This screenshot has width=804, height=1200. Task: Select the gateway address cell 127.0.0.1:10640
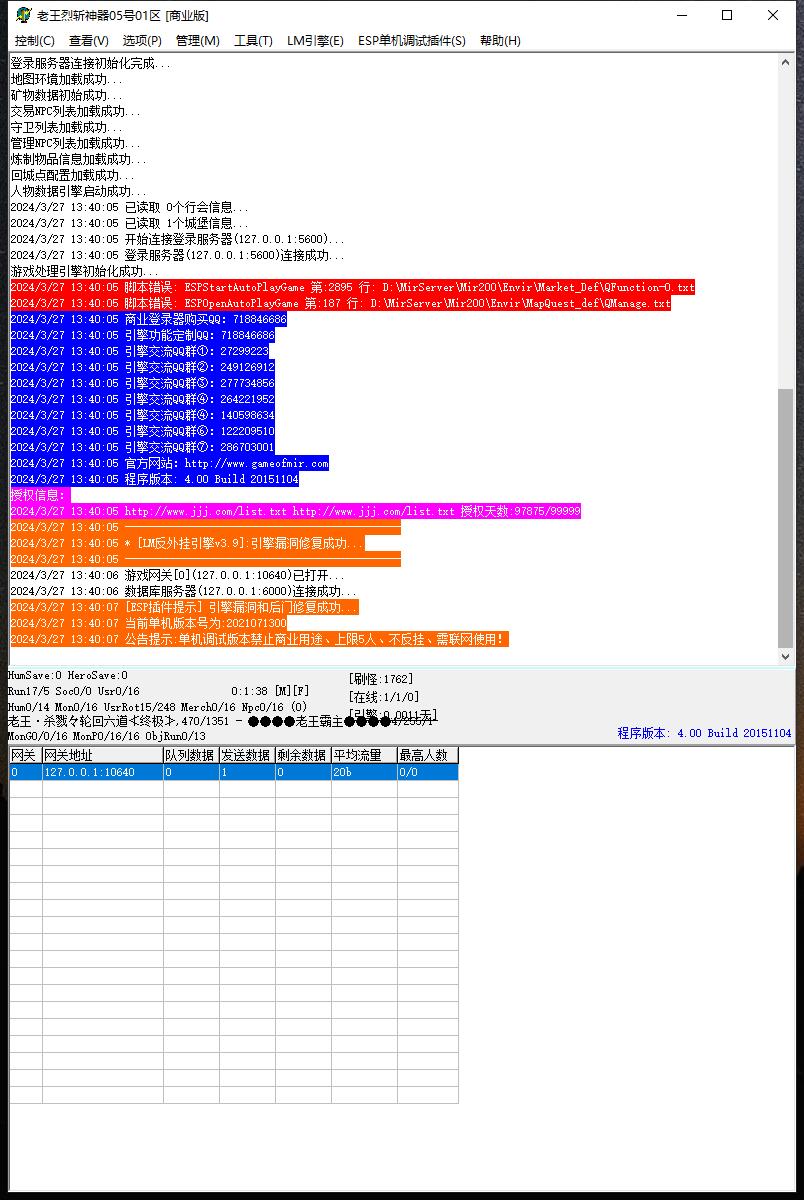[x=103, y=772]
